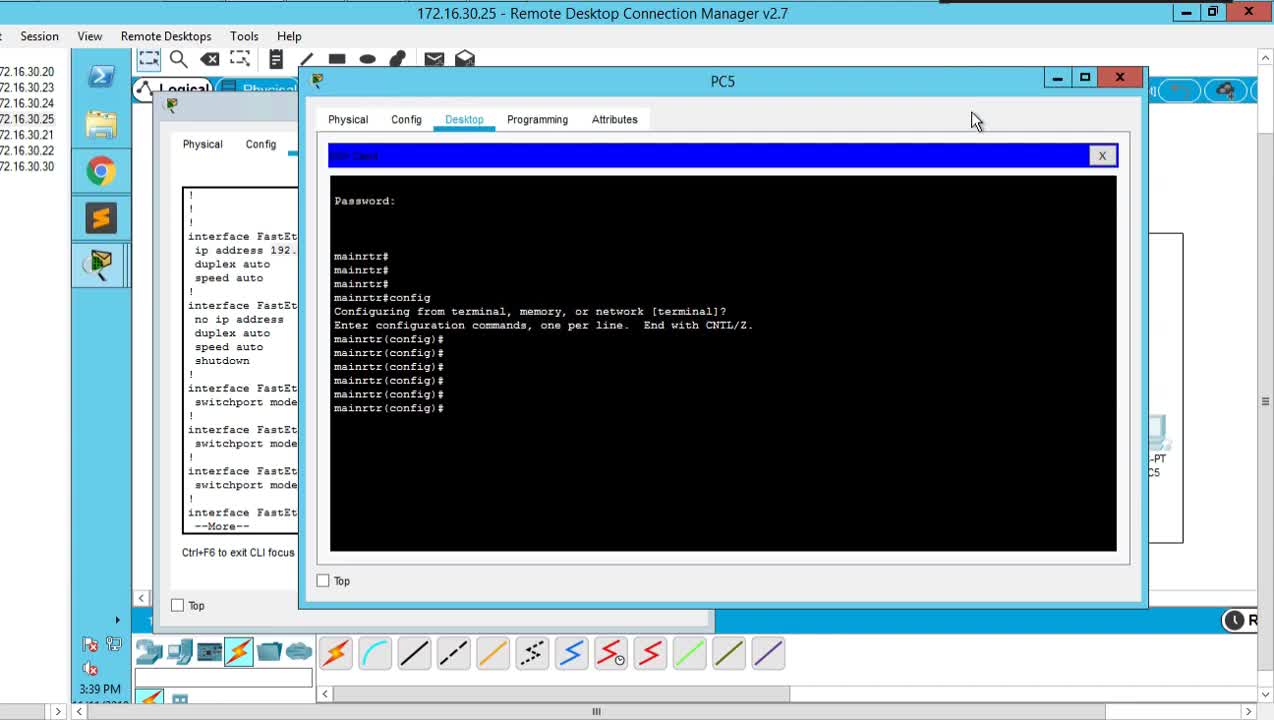Image resolution: width=1274 pixels, height=720 pixels.
Task: Choose the Draw Ellipse tool
Action: pyautogui.click(x=368, y=59)
